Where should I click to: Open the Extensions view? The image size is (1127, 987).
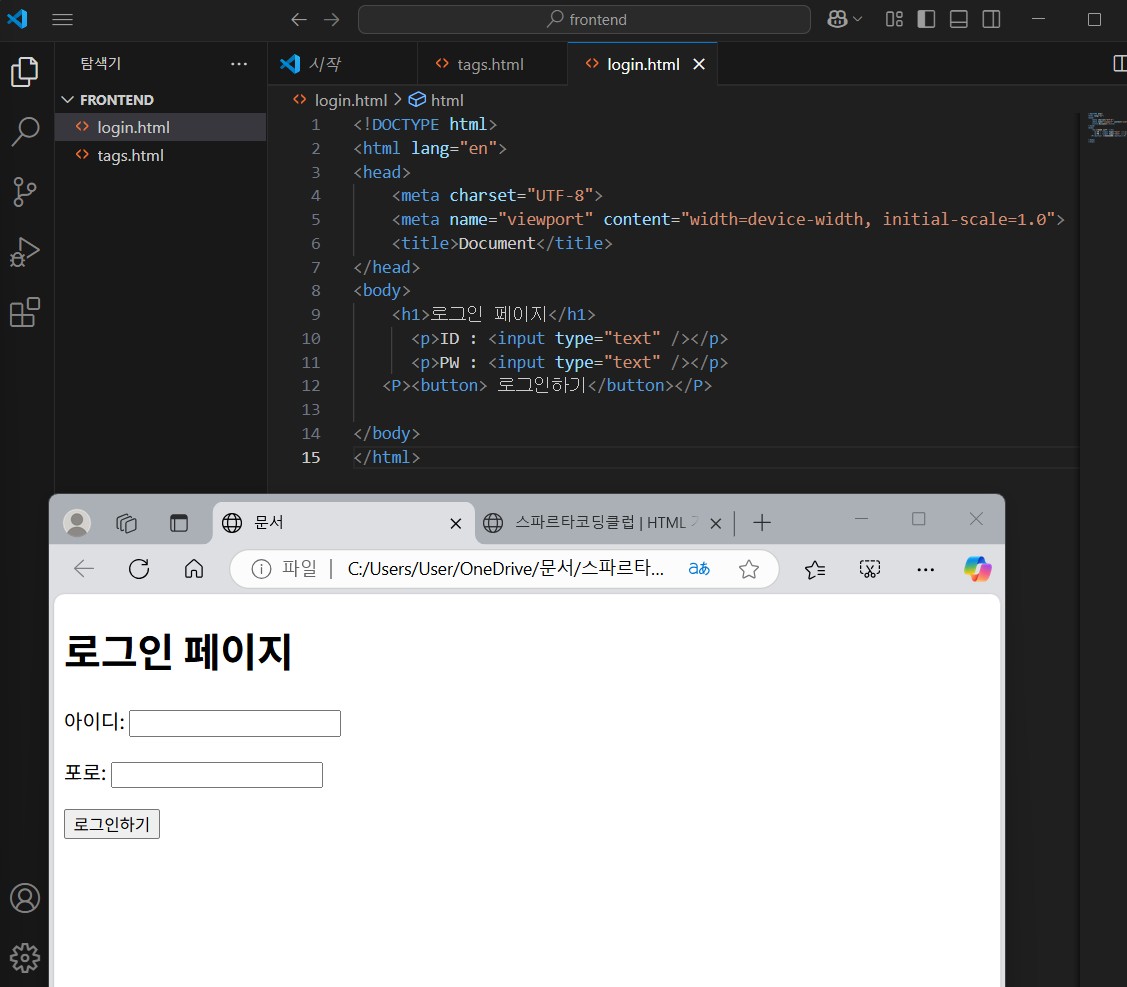[24, 312]
